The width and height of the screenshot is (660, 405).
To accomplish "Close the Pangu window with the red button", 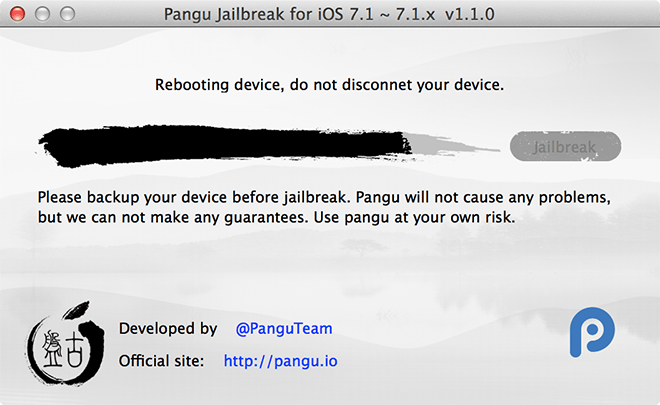I will pos(17,14).
